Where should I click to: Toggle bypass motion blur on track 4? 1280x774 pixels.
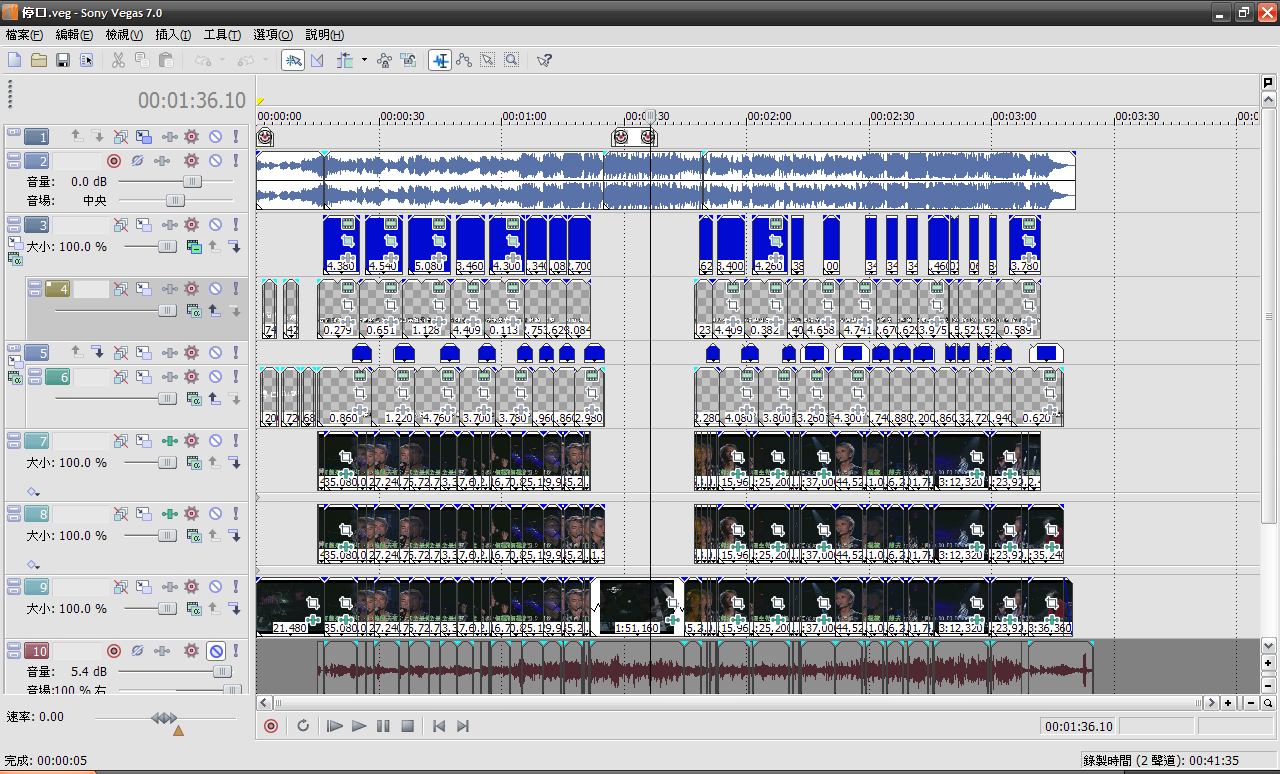tap(121, 289)
